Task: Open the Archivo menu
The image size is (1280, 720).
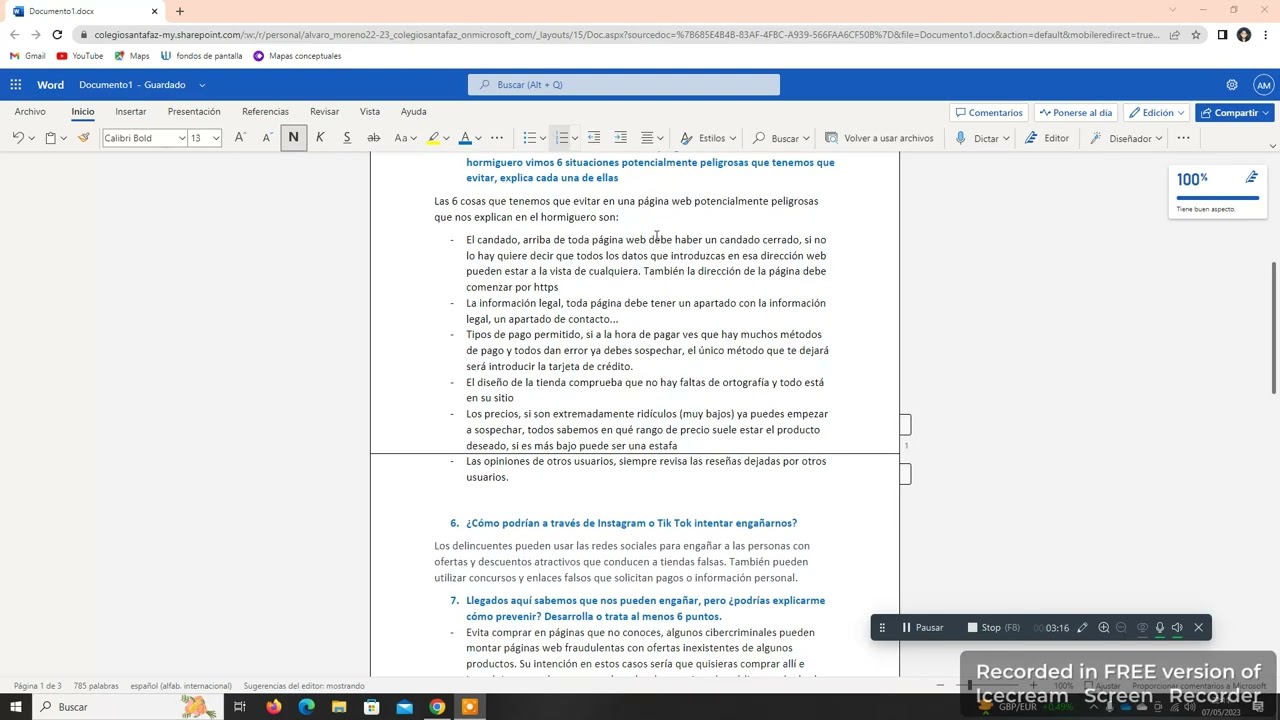Action: [x=30, y=112]
